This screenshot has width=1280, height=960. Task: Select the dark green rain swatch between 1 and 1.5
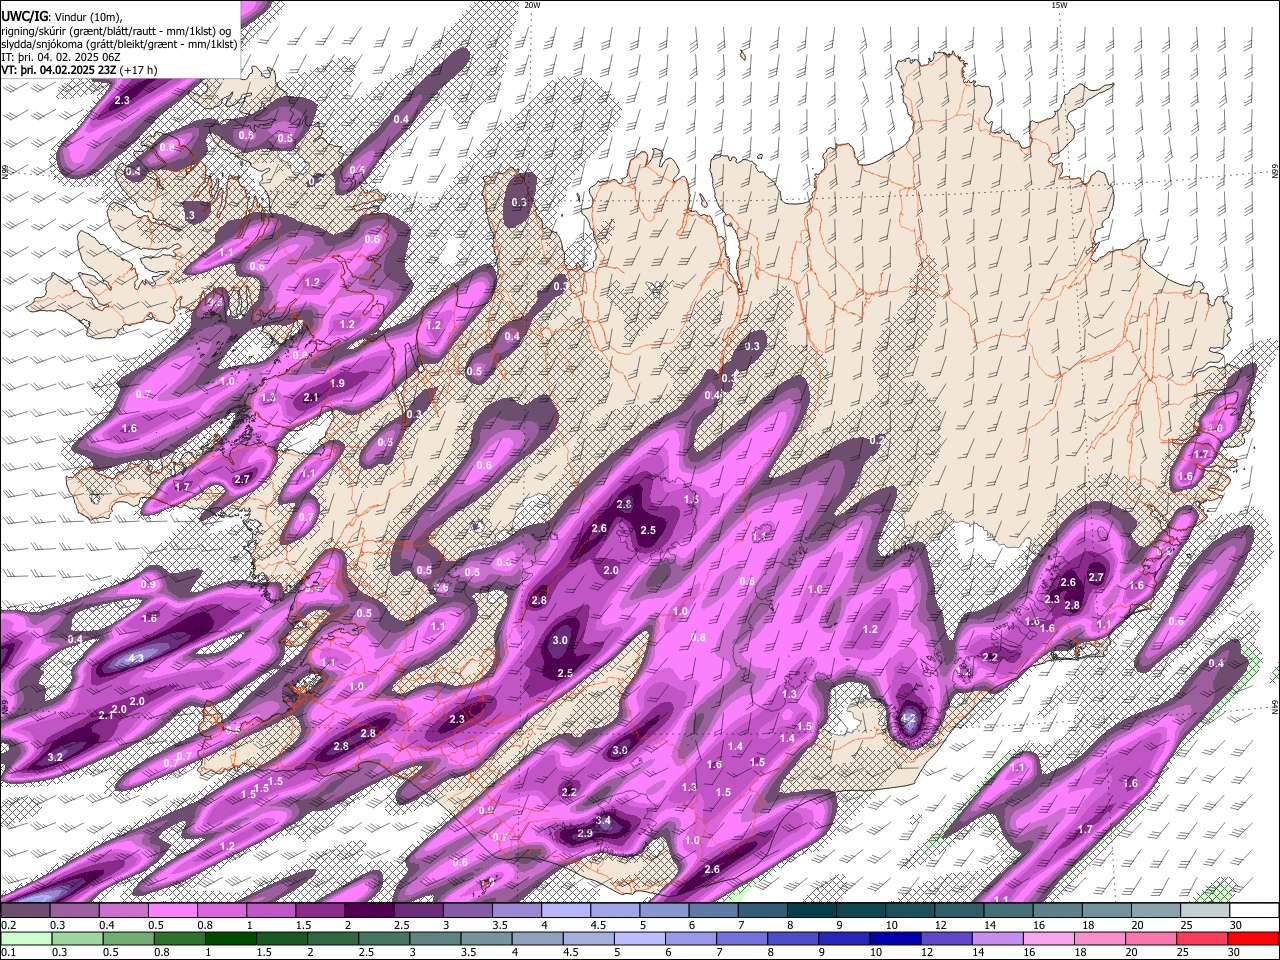click(x=230, y=938)
